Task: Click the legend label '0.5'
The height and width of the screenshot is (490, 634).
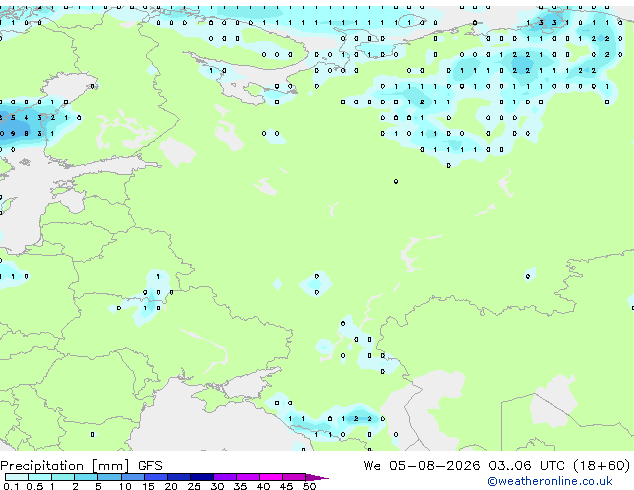Action: click(x=35, y=486)
